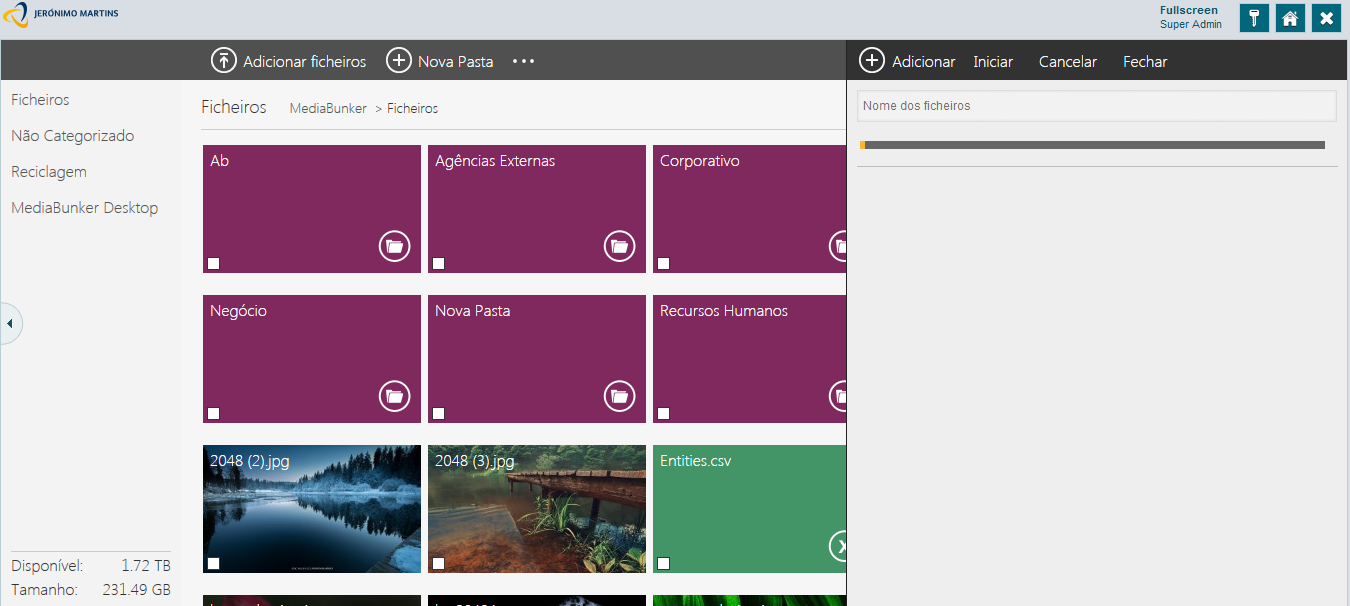Open the Nova Pasta folder icon
The image size is (1350, 606).
(620, 396)
